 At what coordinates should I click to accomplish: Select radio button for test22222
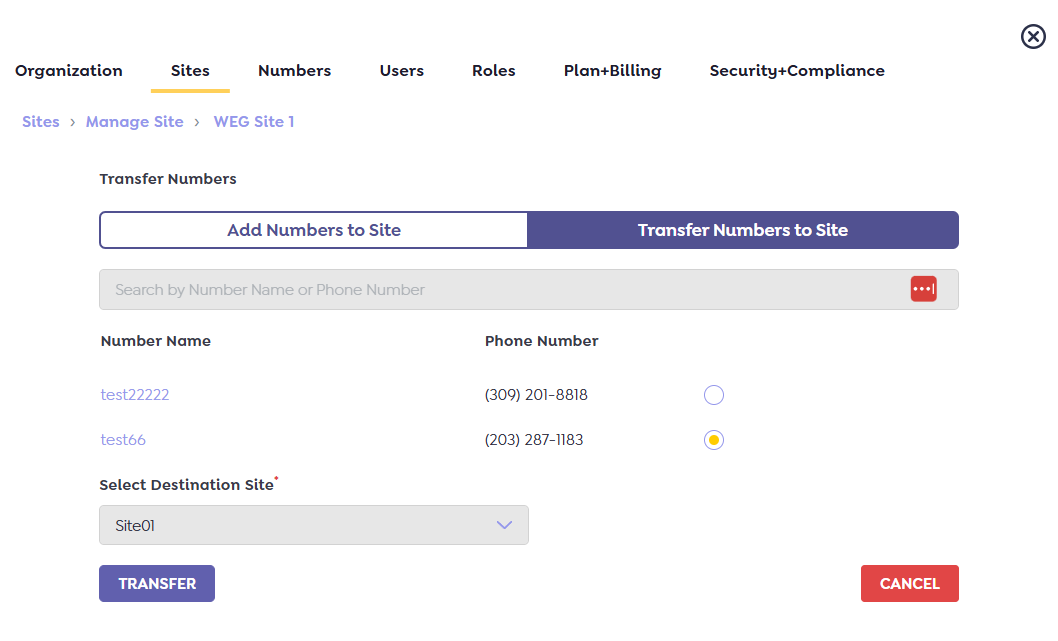[x=713, y=395]
